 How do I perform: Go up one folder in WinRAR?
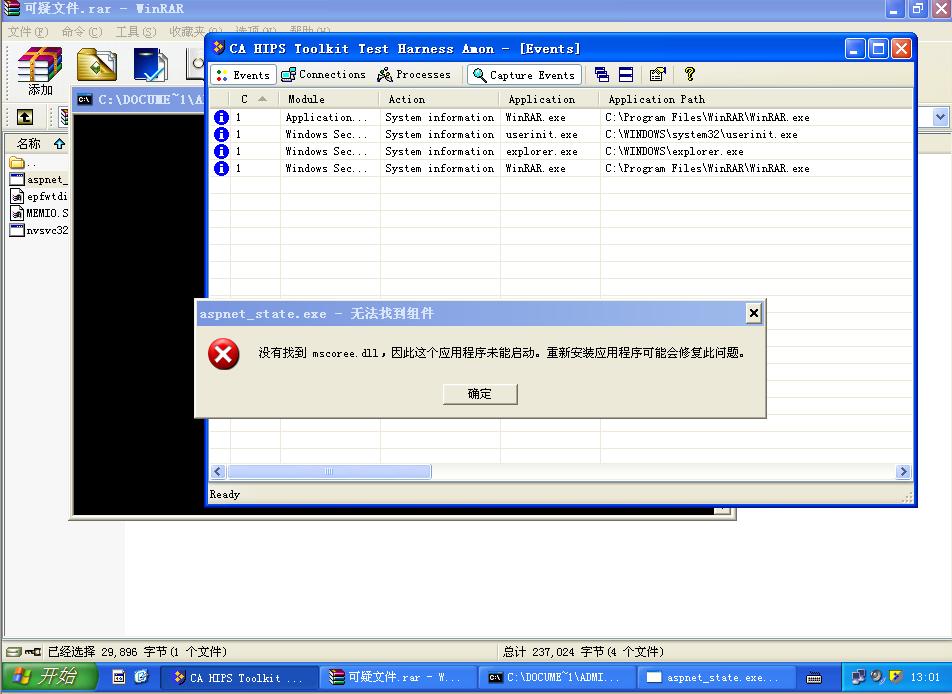[x=25, y=117]
